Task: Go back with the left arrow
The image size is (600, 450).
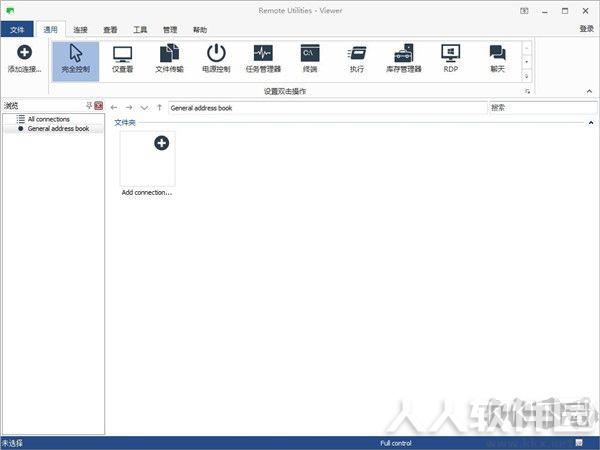Action: (114, 108)
